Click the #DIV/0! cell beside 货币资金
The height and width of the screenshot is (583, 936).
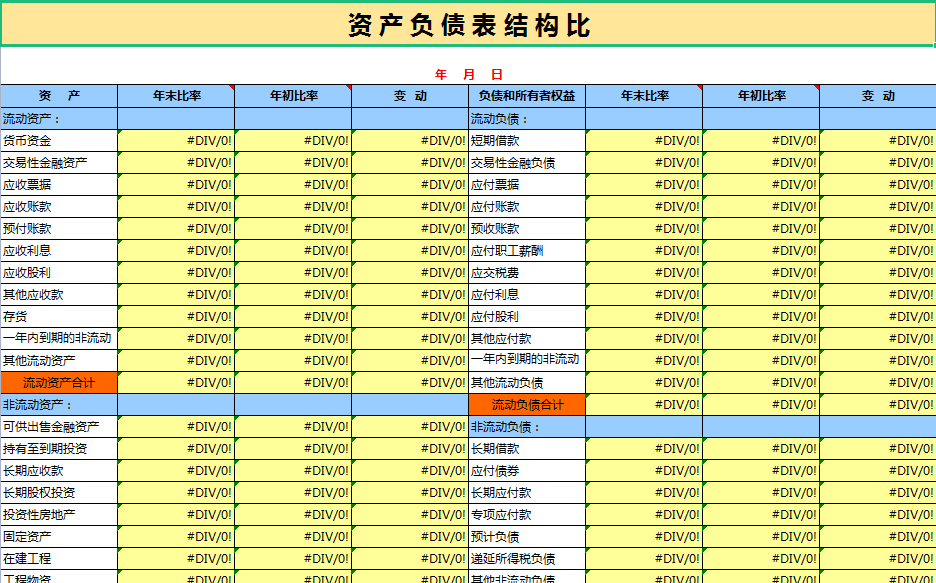click(x=176, y=140)
